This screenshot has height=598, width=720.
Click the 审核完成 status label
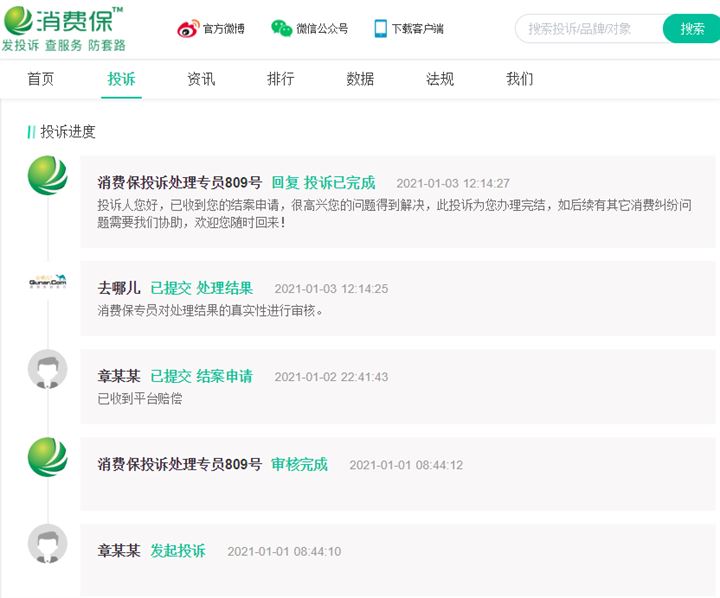click(299, 464)
